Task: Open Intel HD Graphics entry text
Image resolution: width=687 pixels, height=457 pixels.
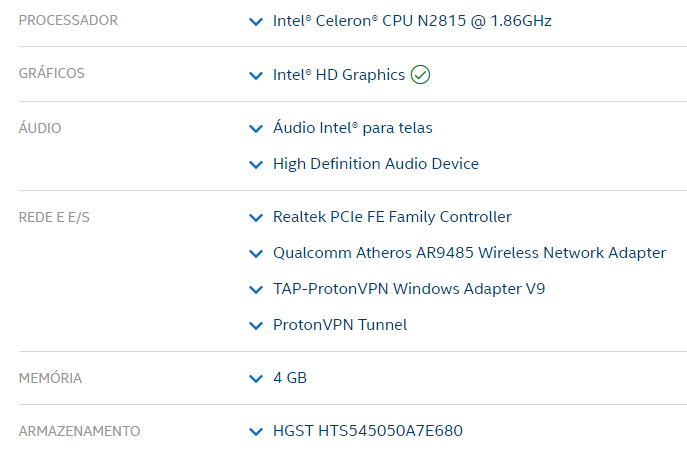Action: (x=339, y=75)
